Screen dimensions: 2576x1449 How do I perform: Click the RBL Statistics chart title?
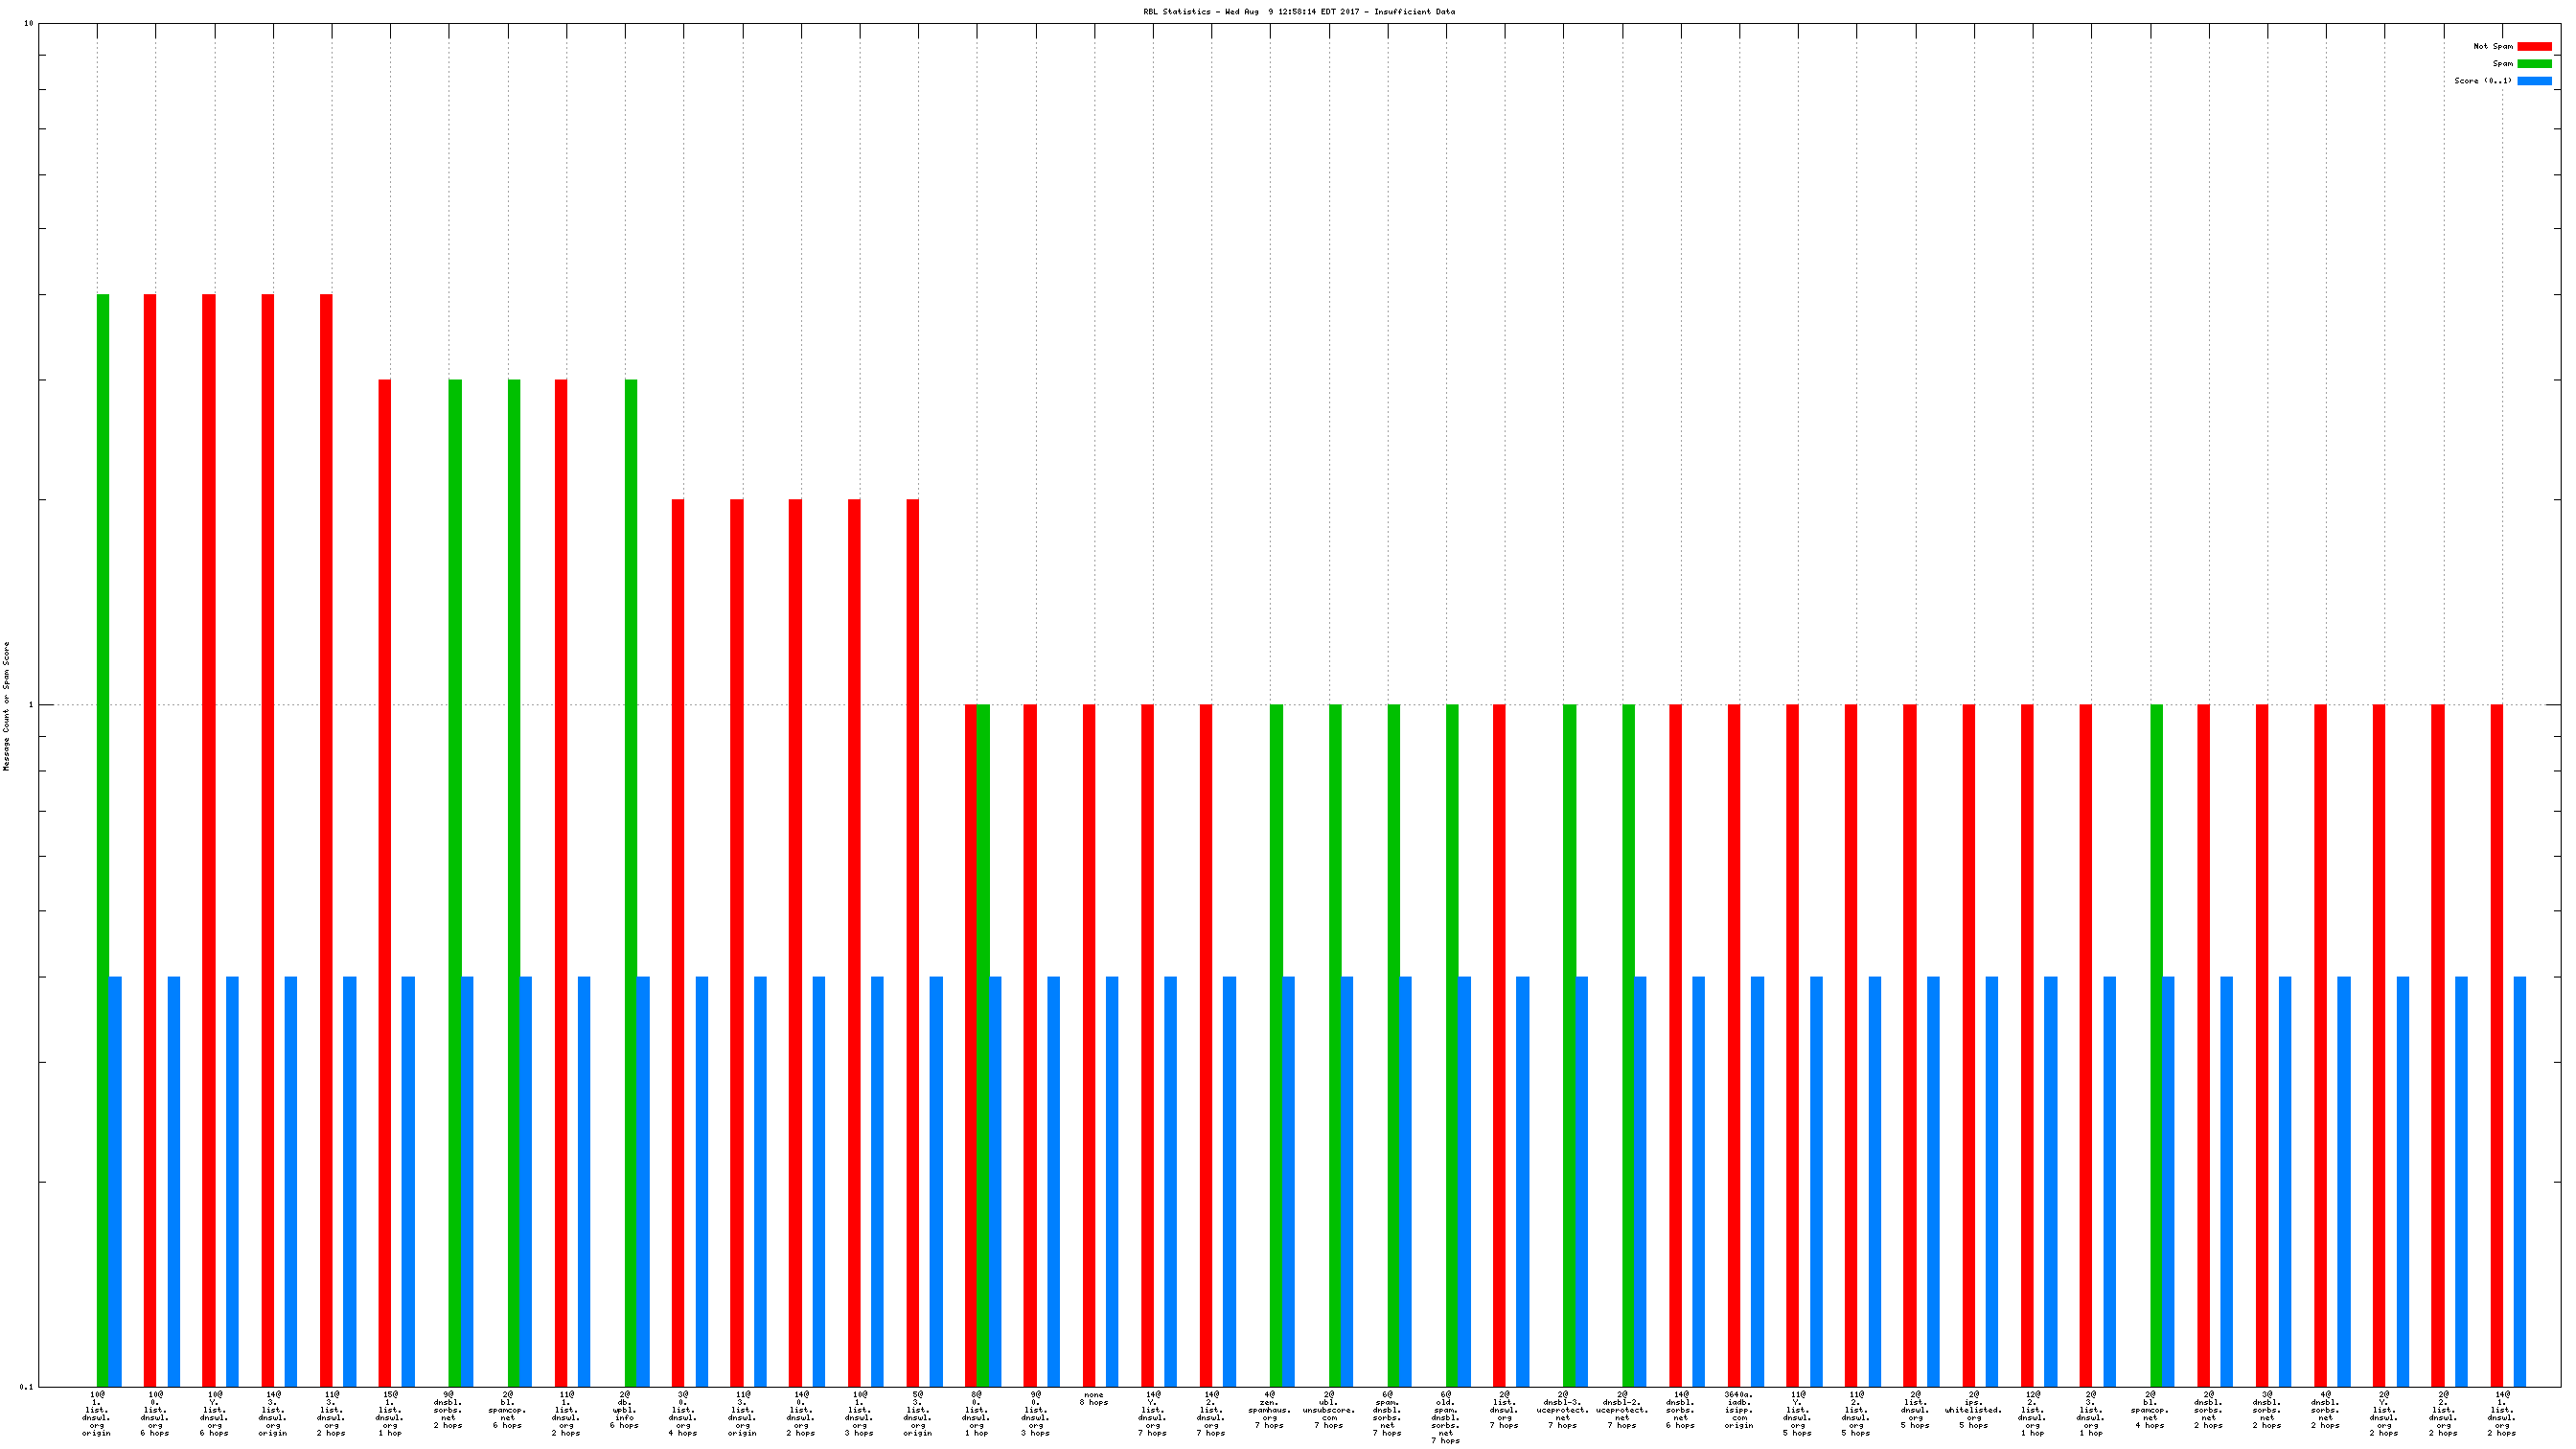1299,12
